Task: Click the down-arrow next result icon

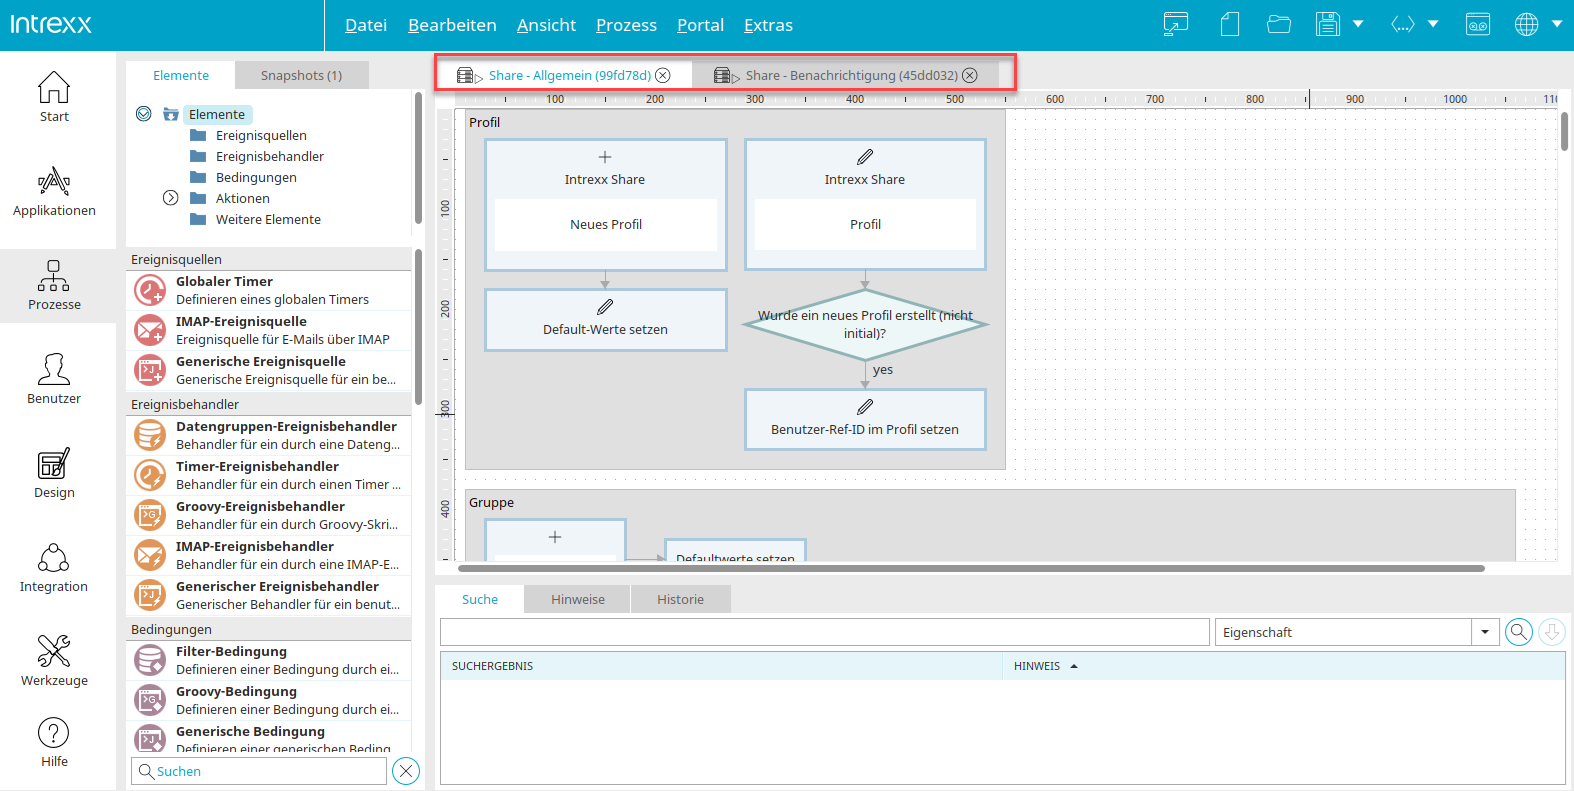Action: 1552,632
